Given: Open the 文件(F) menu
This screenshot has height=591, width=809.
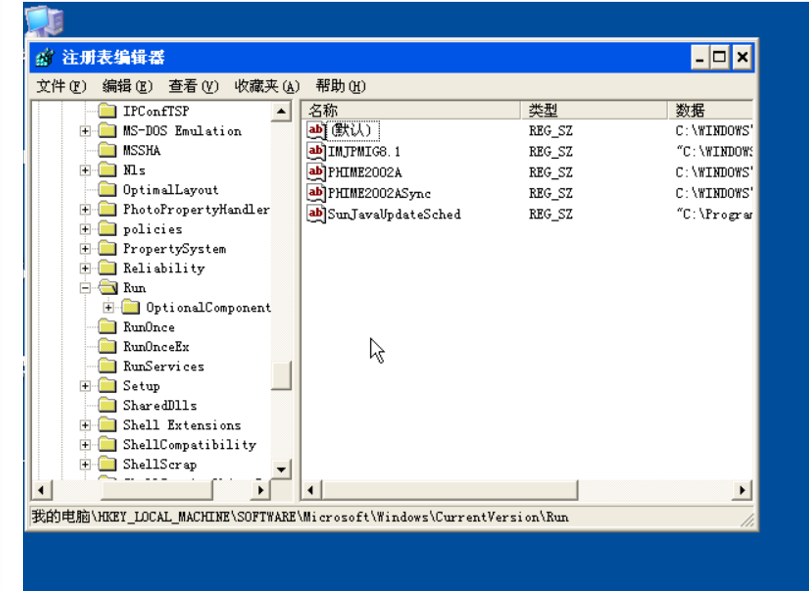Looking at the screenshot, I should tap(61, 86).
